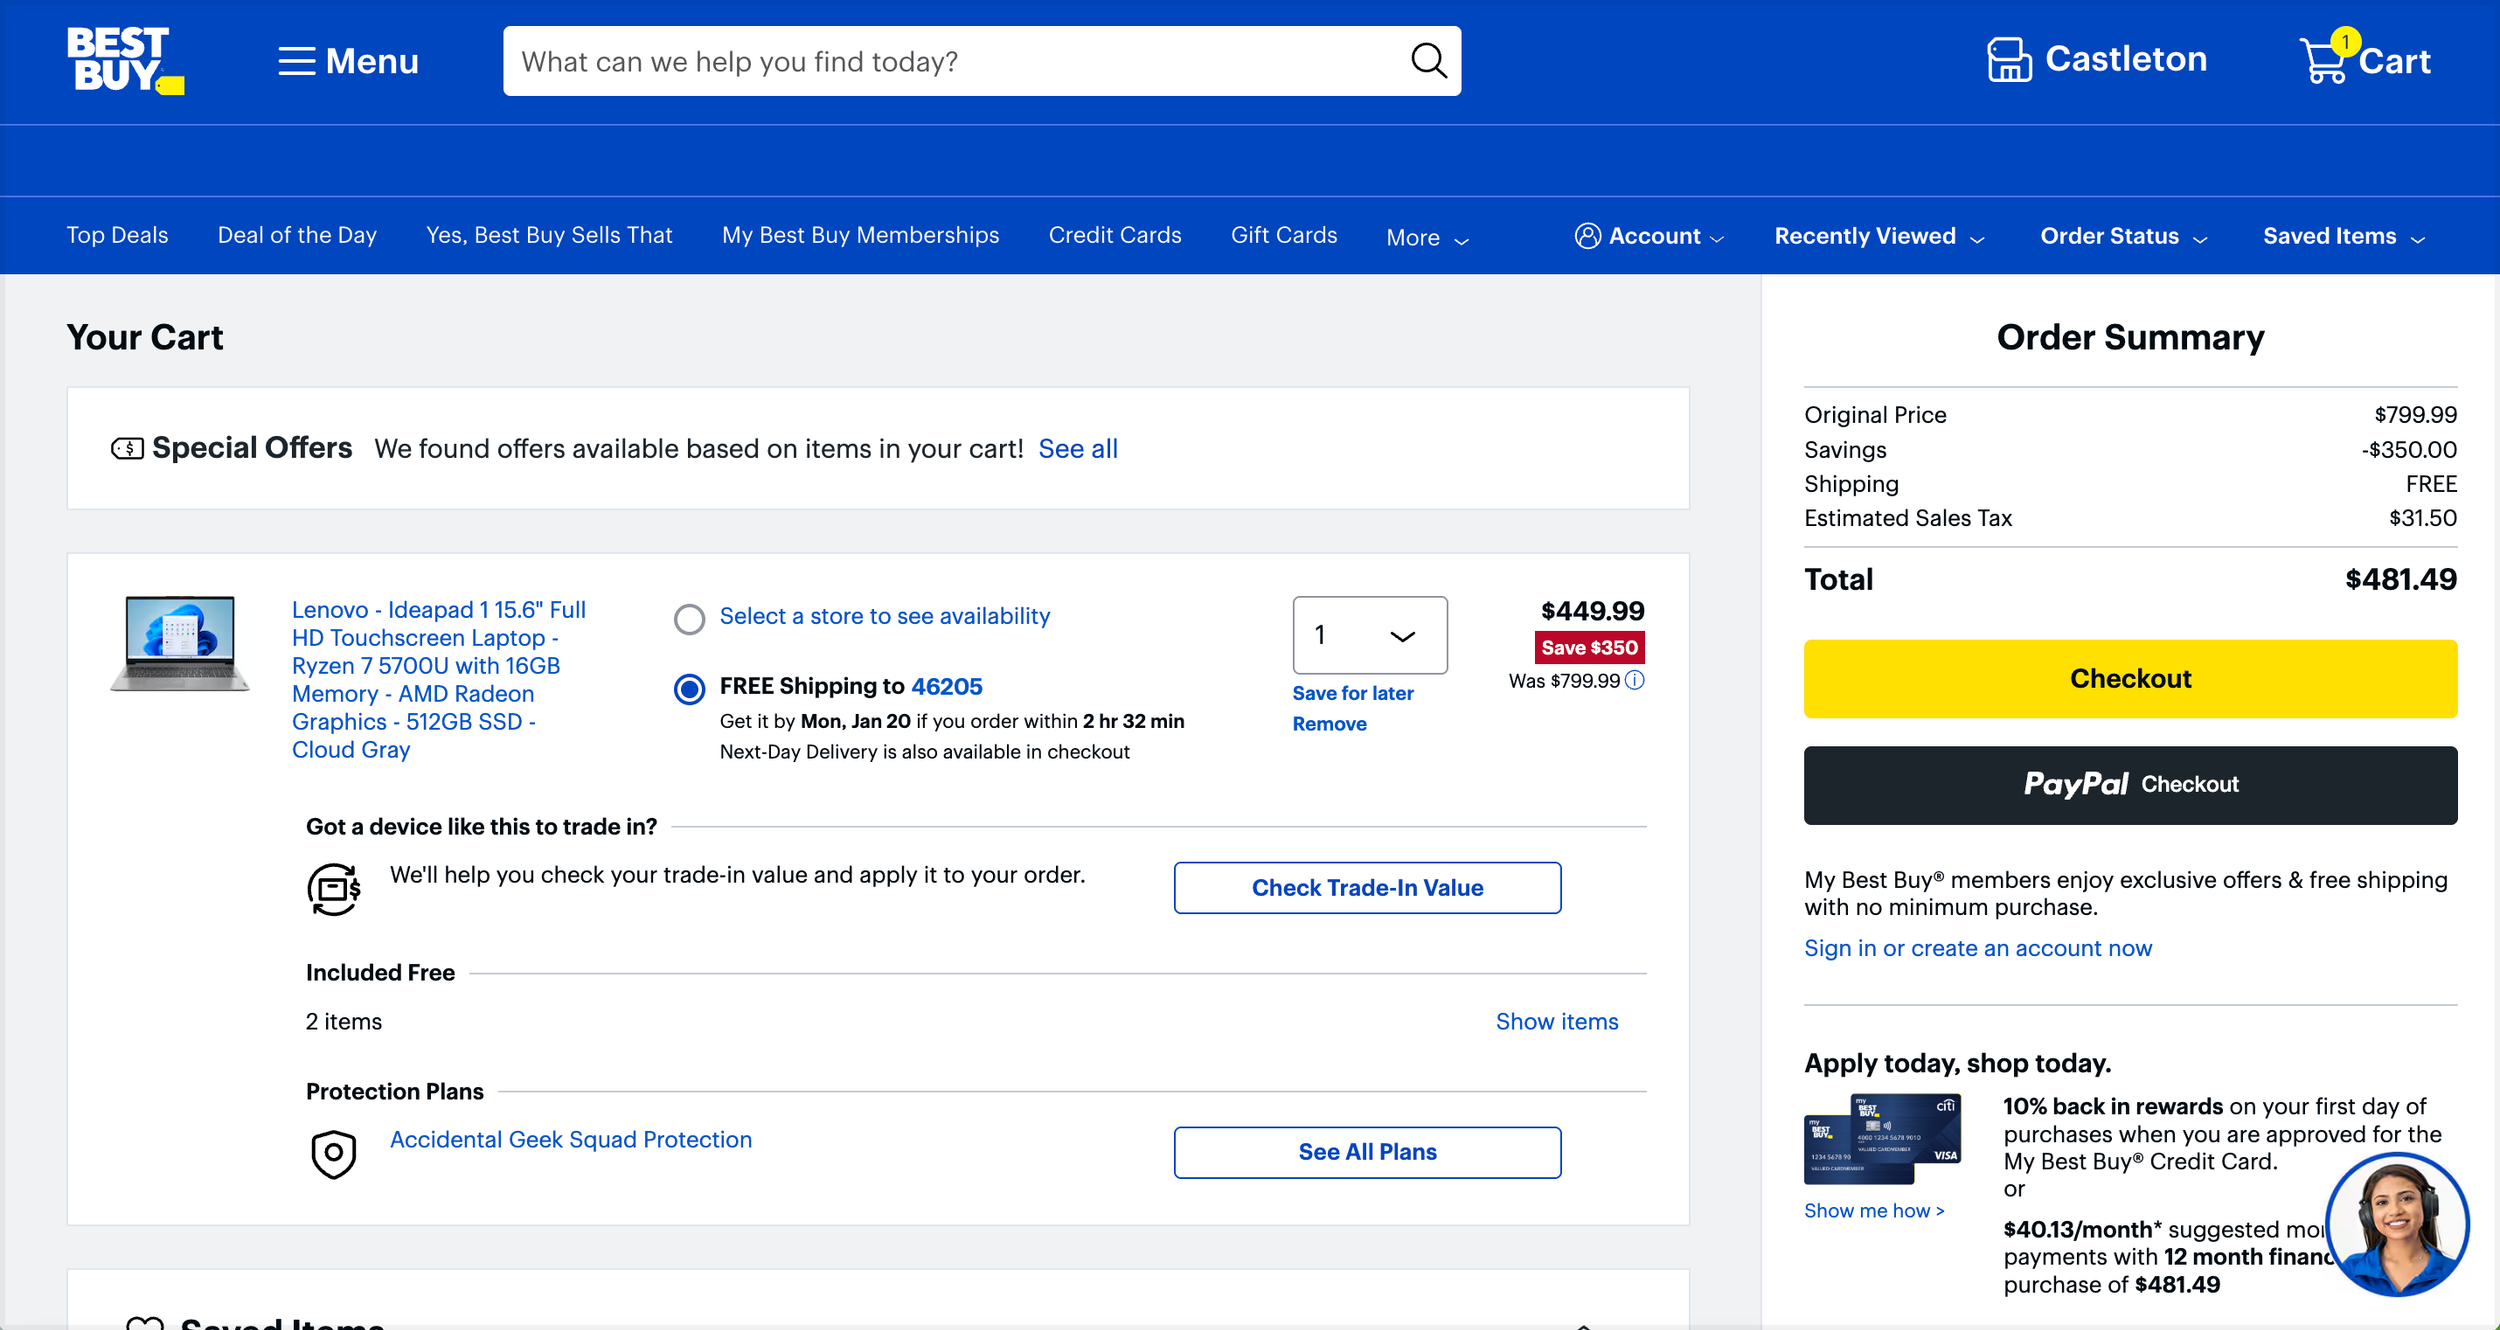The width and height of the screenshot is (2500, 1330).
Task: Open the live chat agent avatar
Action: click(2396, 1224)
